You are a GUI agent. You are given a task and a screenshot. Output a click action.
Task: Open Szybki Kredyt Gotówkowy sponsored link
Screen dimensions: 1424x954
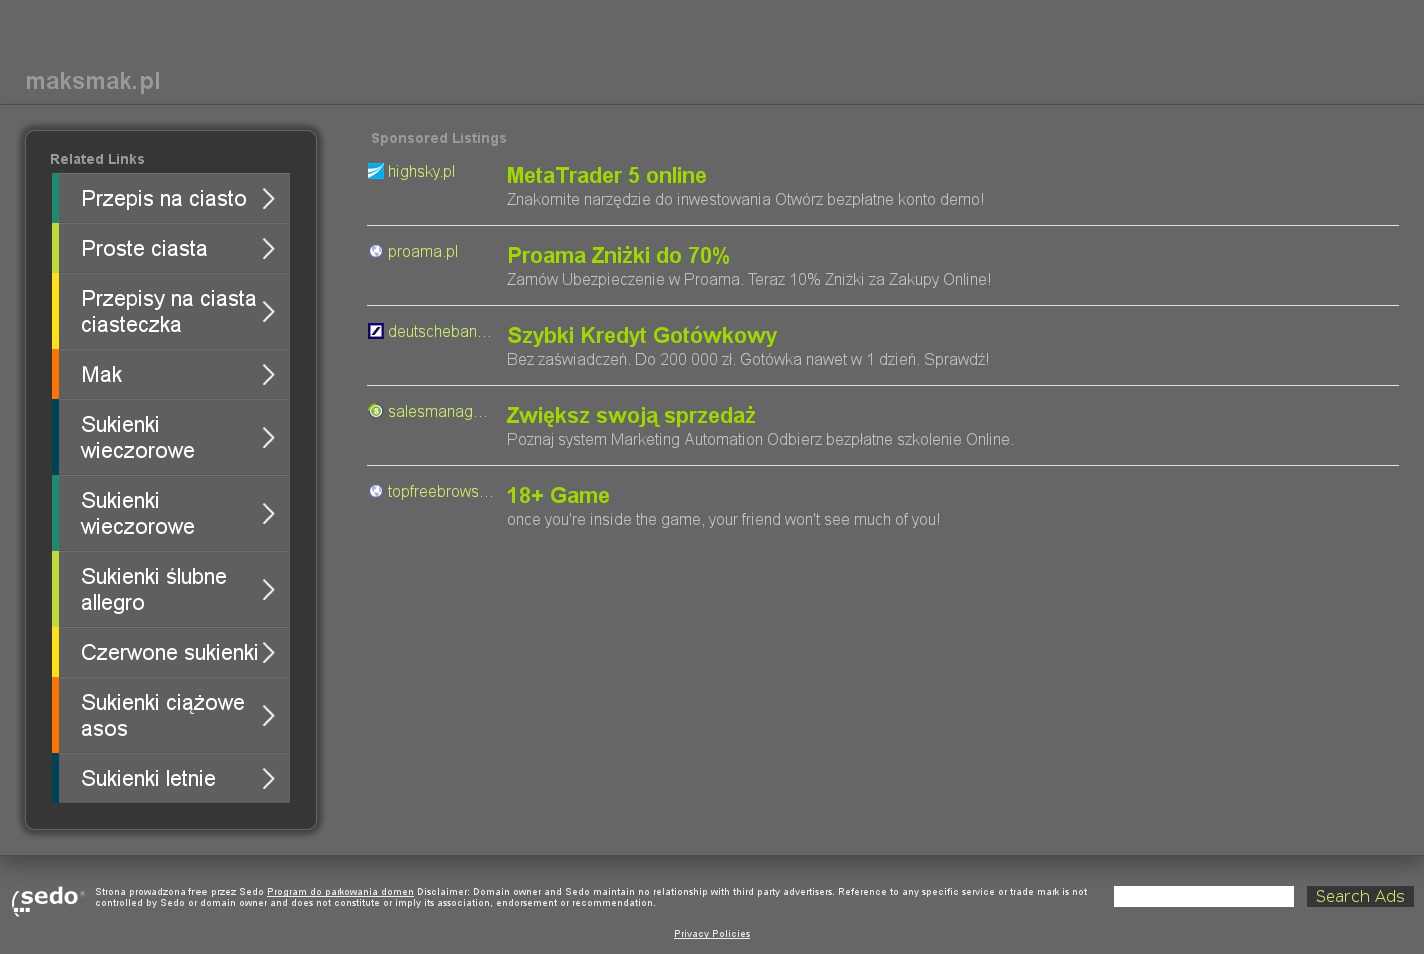pos(642,336)
